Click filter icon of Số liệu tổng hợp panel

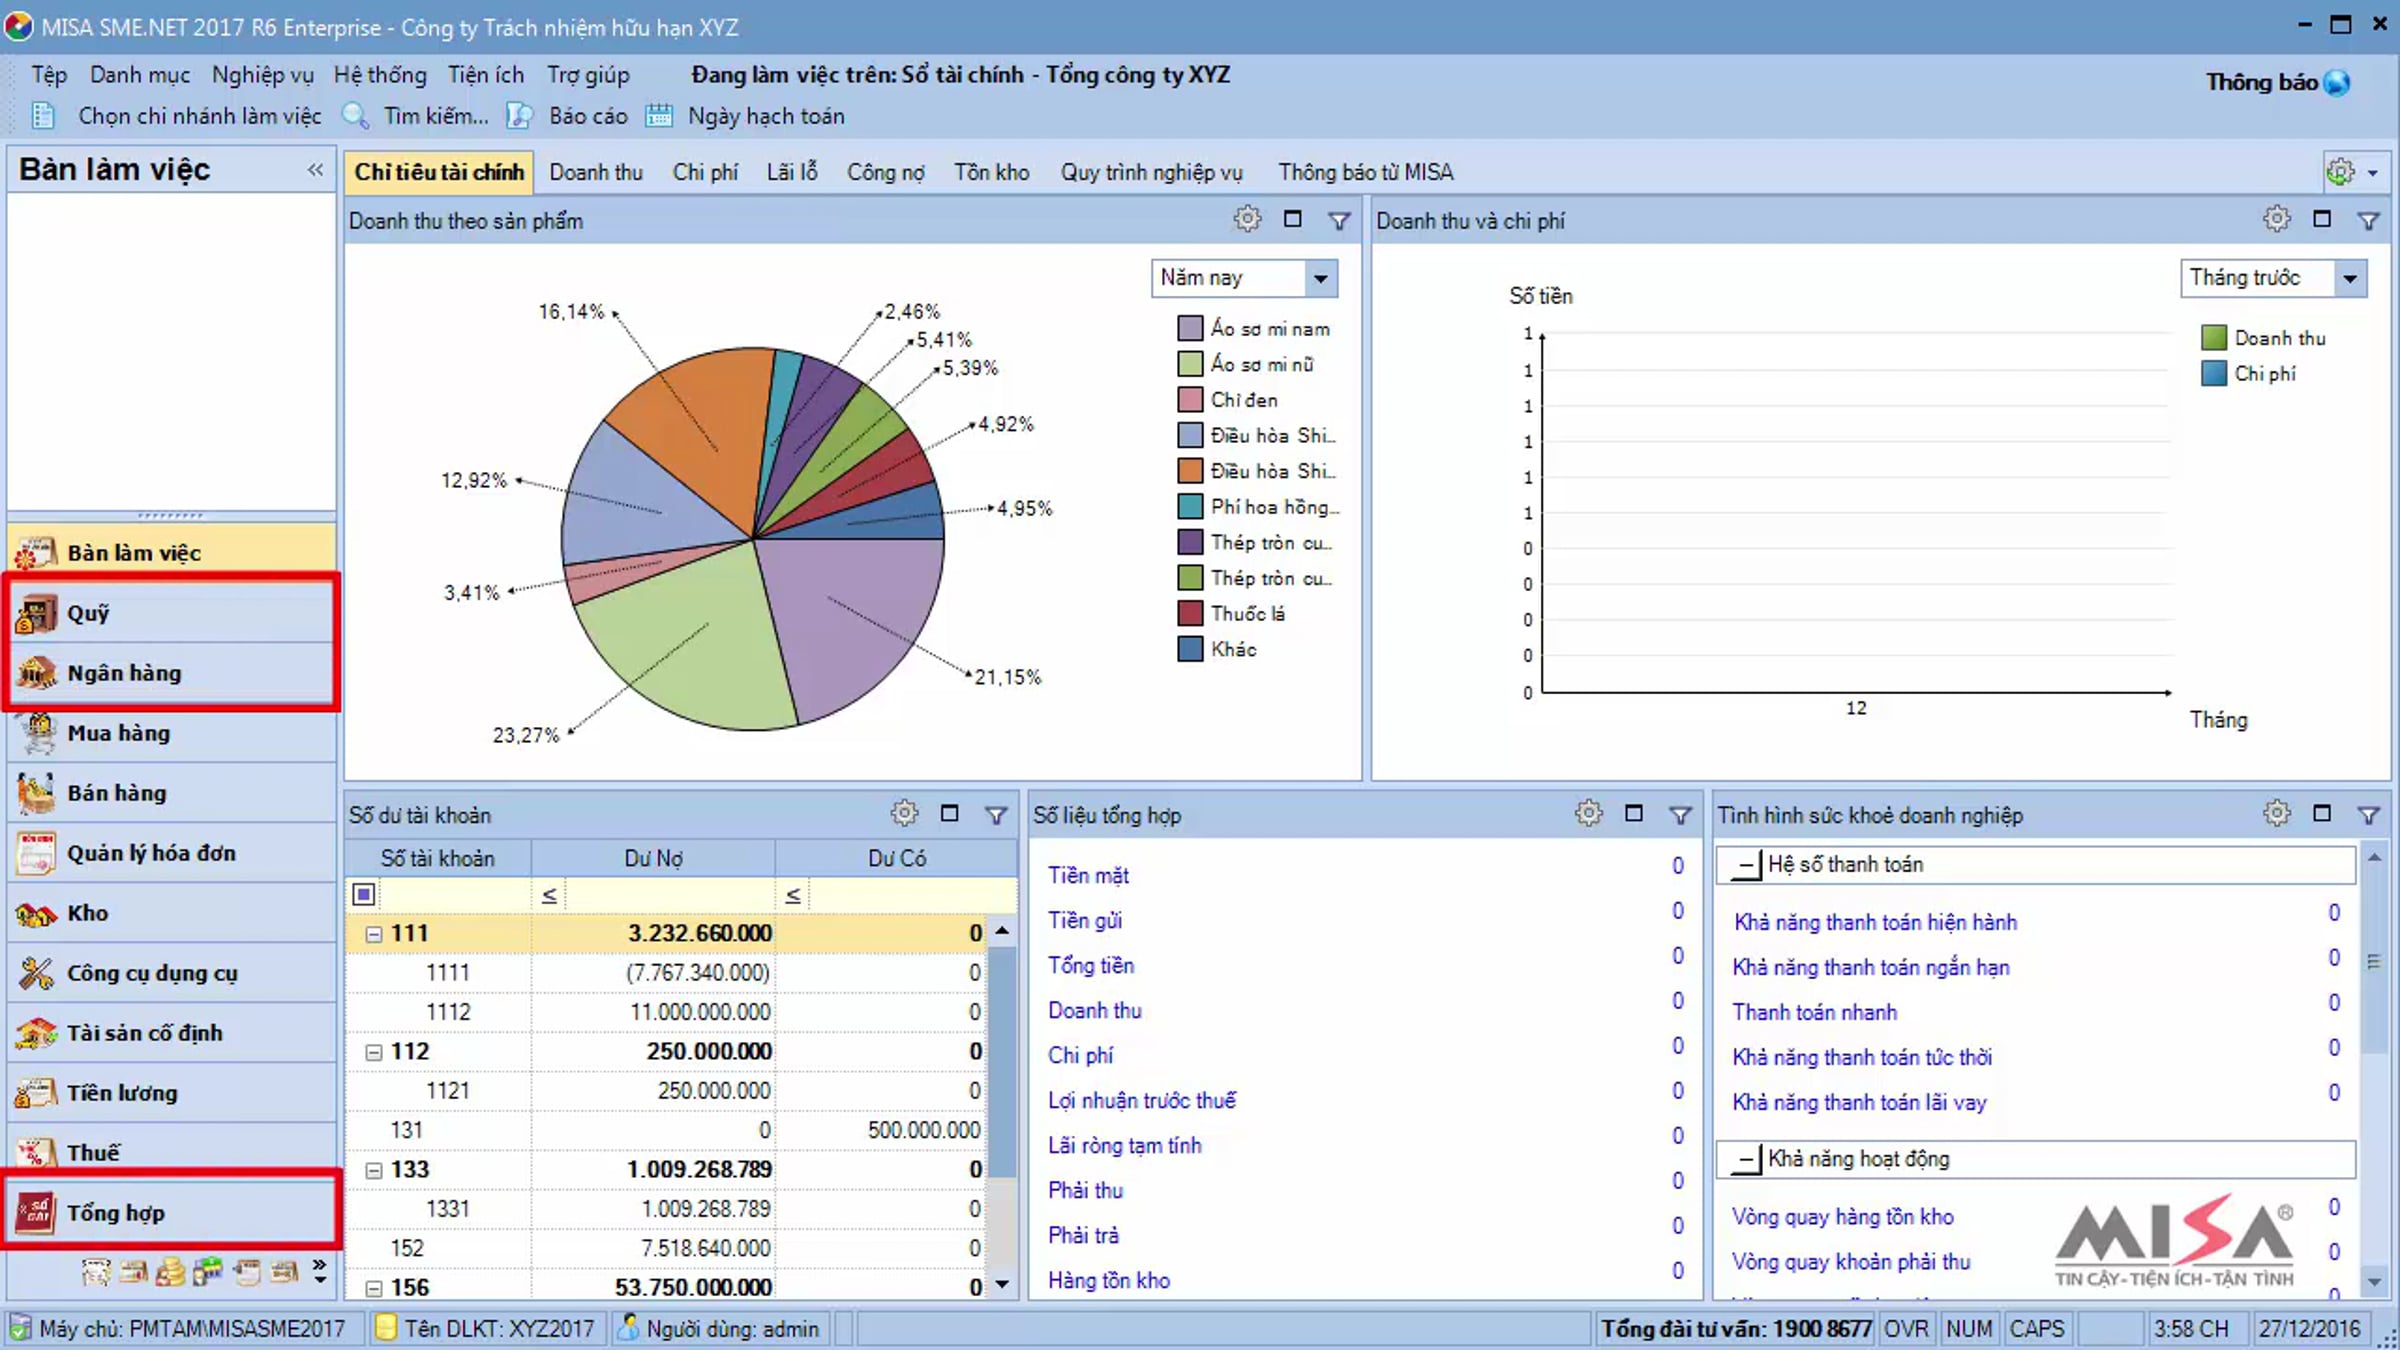click(1680, 815)
